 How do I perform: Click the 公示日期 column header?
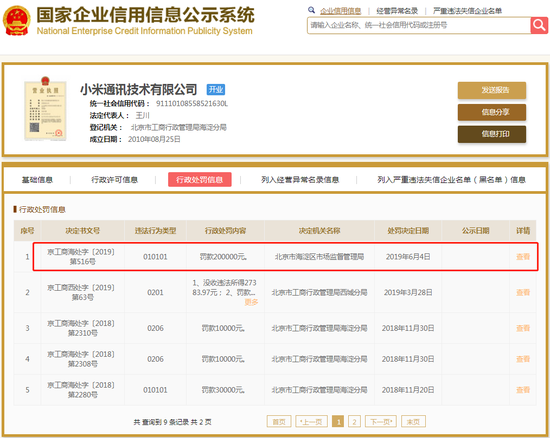(x=475, y=231)
